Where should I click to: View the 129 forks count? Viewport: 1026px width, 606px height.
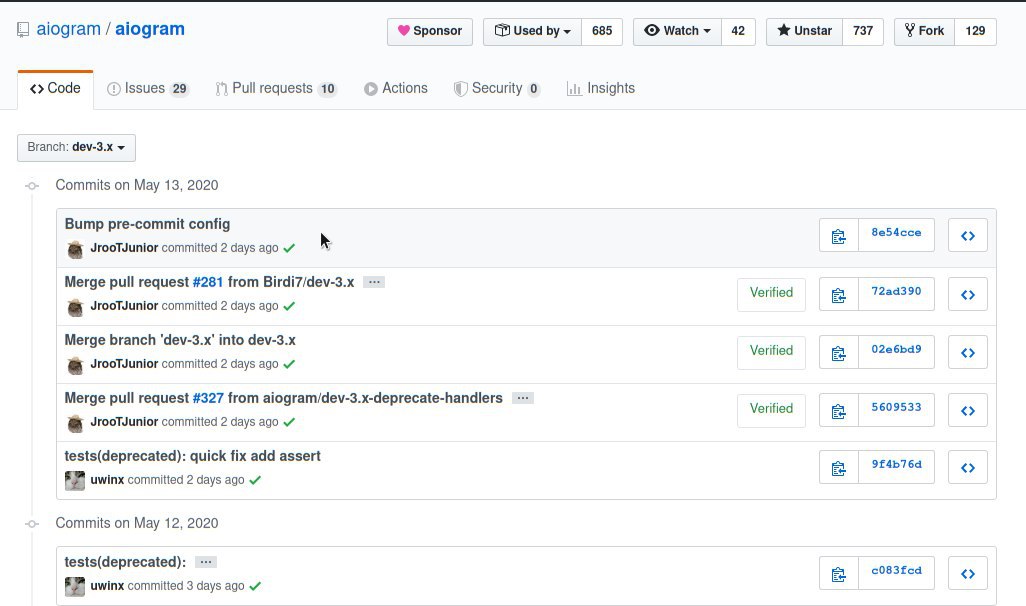click(975, 31)
